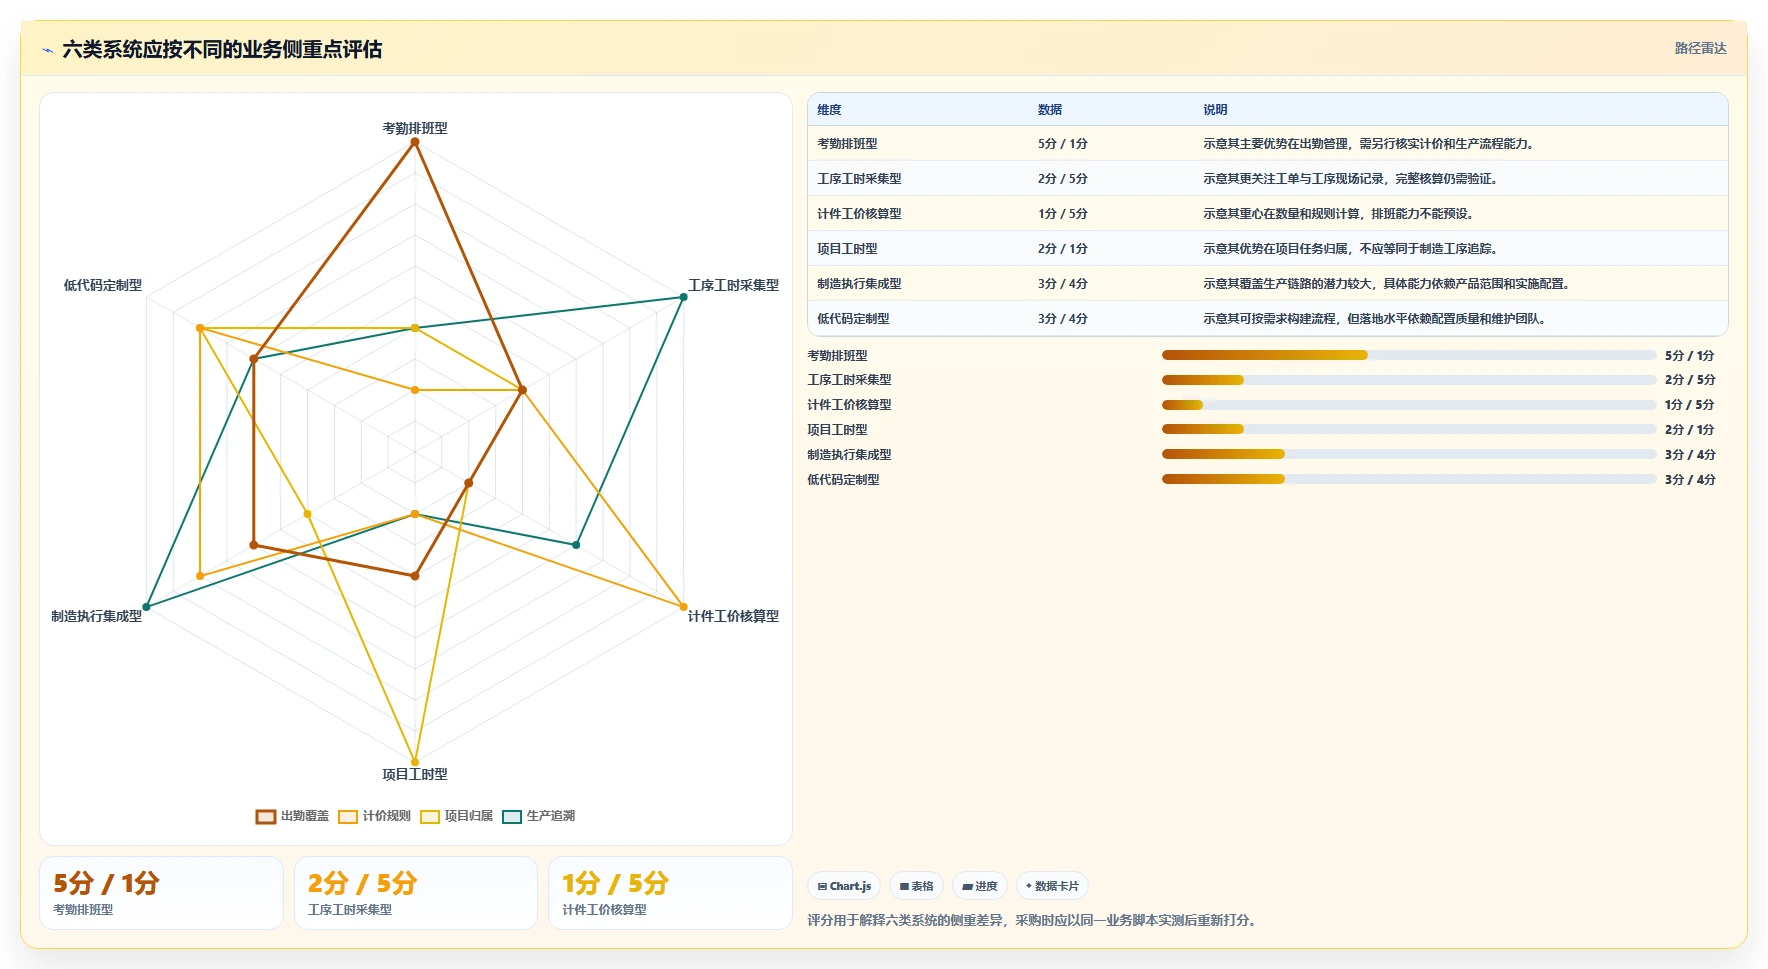Click the 数据卡片 tag chip
The height and width of the screenshot is (969, 1768).
1052,886
